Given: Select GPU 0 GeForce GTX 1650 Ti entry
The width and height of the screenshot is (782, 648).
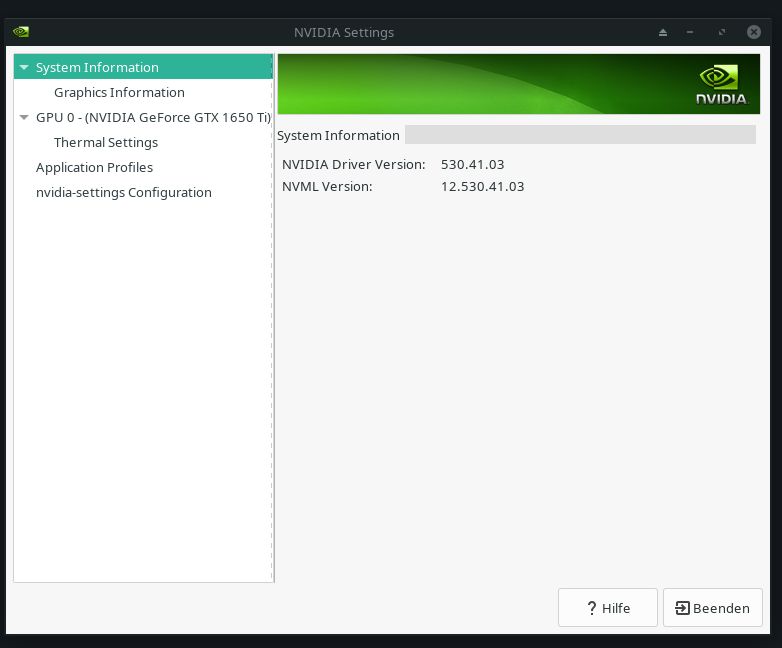Looking at the screenshot, I should 153,118.
